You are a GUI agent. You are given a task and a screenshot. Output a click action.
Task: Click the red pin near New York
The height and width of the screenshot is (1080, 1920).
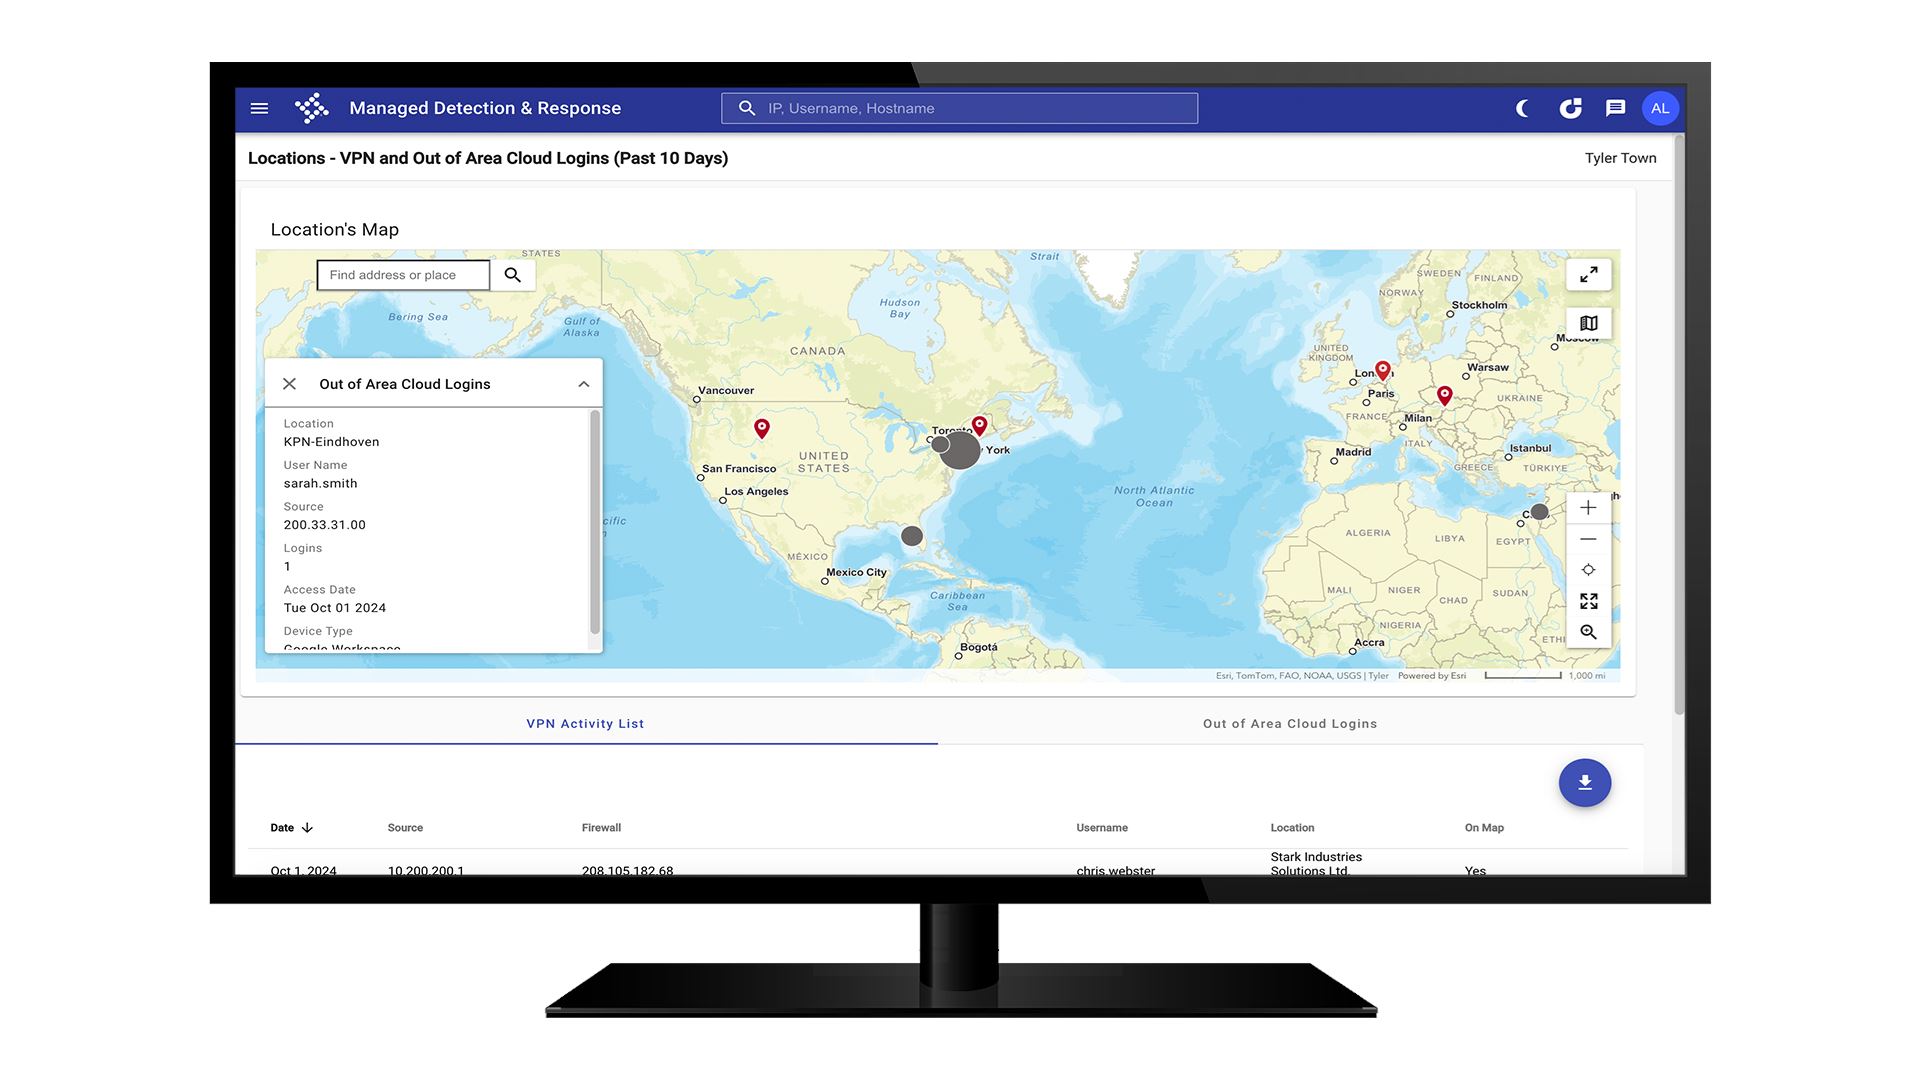980,426
